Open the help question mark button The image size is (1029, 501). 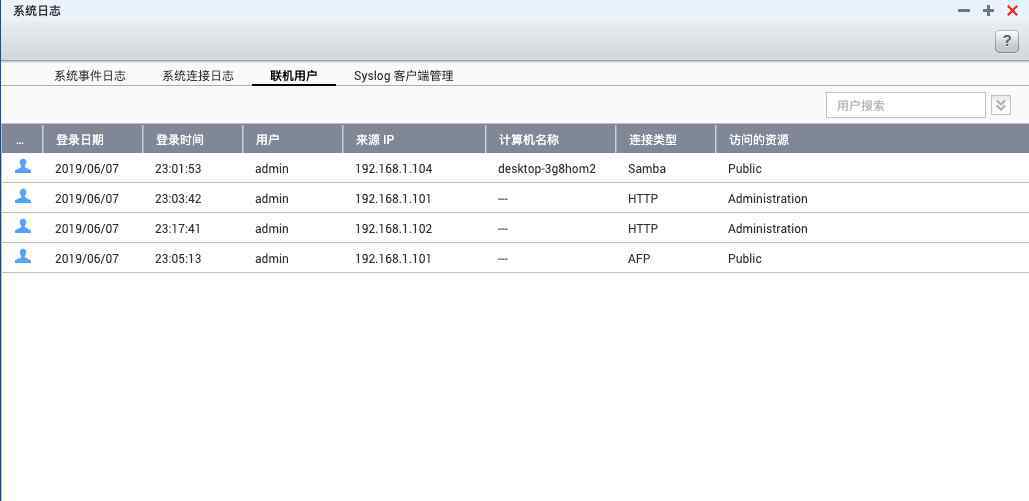1007,41
